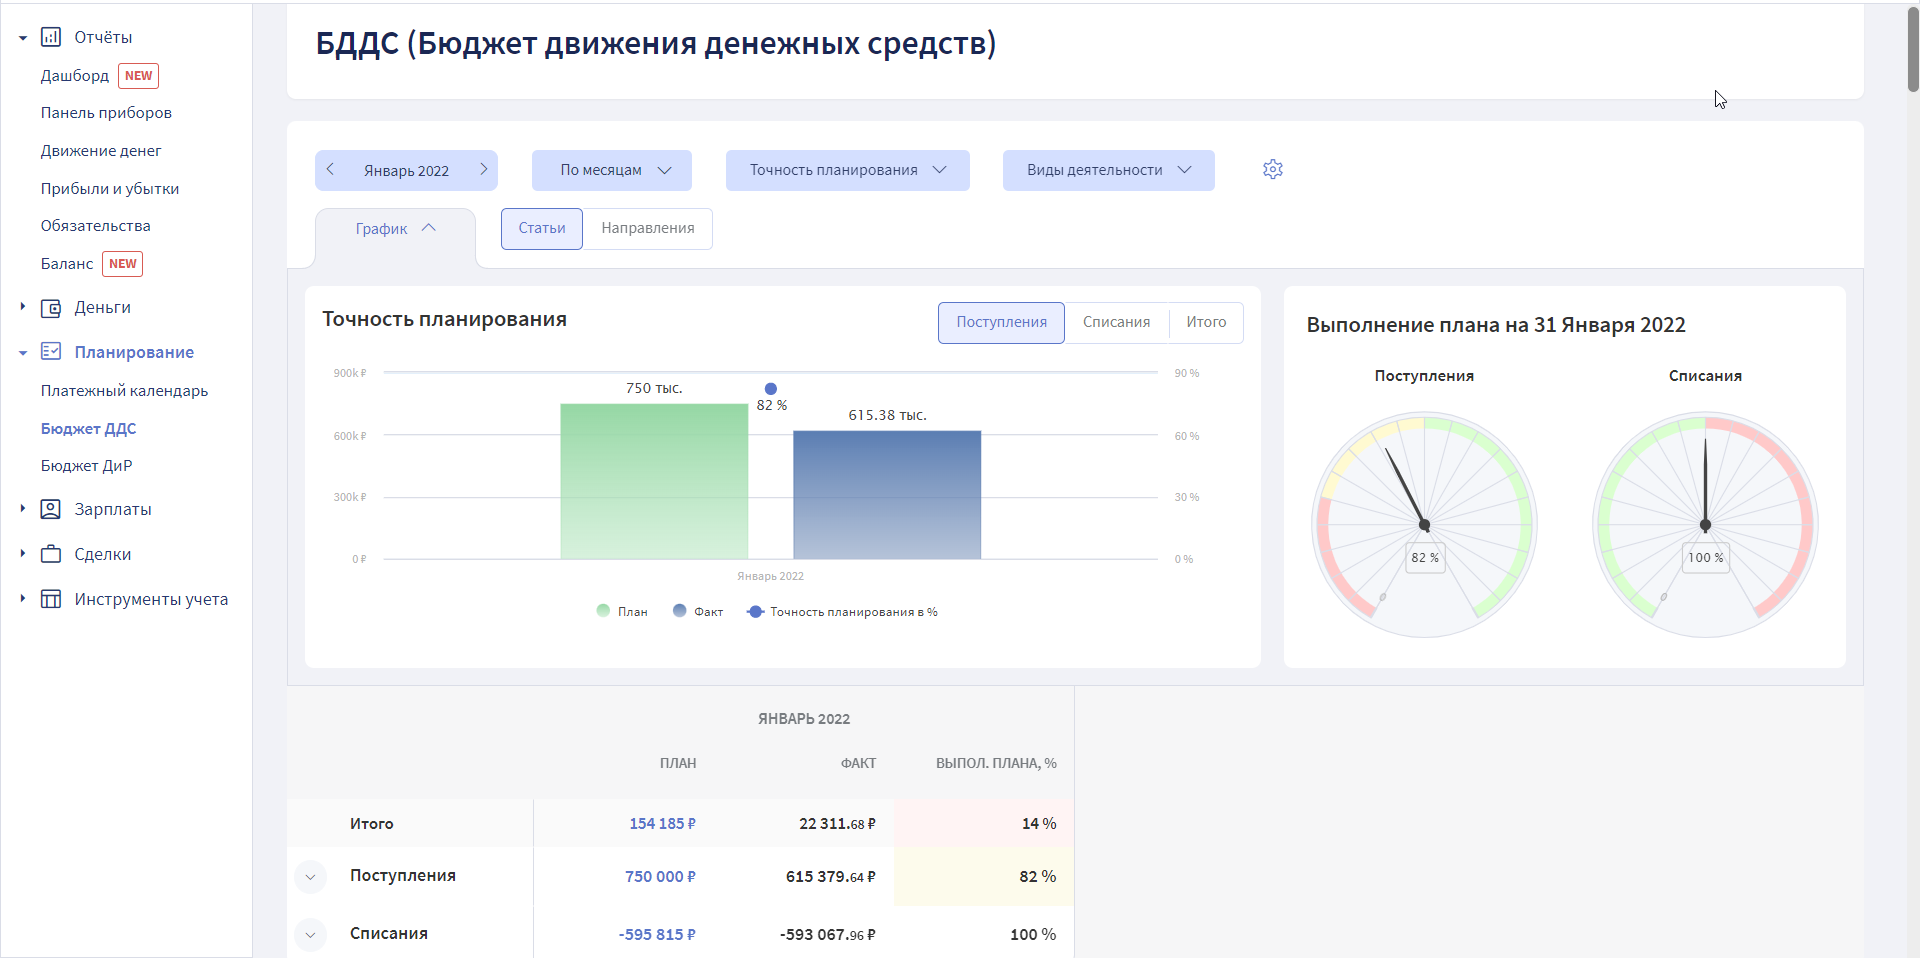Screen dimensions: 1920x958
Task: Click the Деньги wallet icon
Action: (51, 308)
